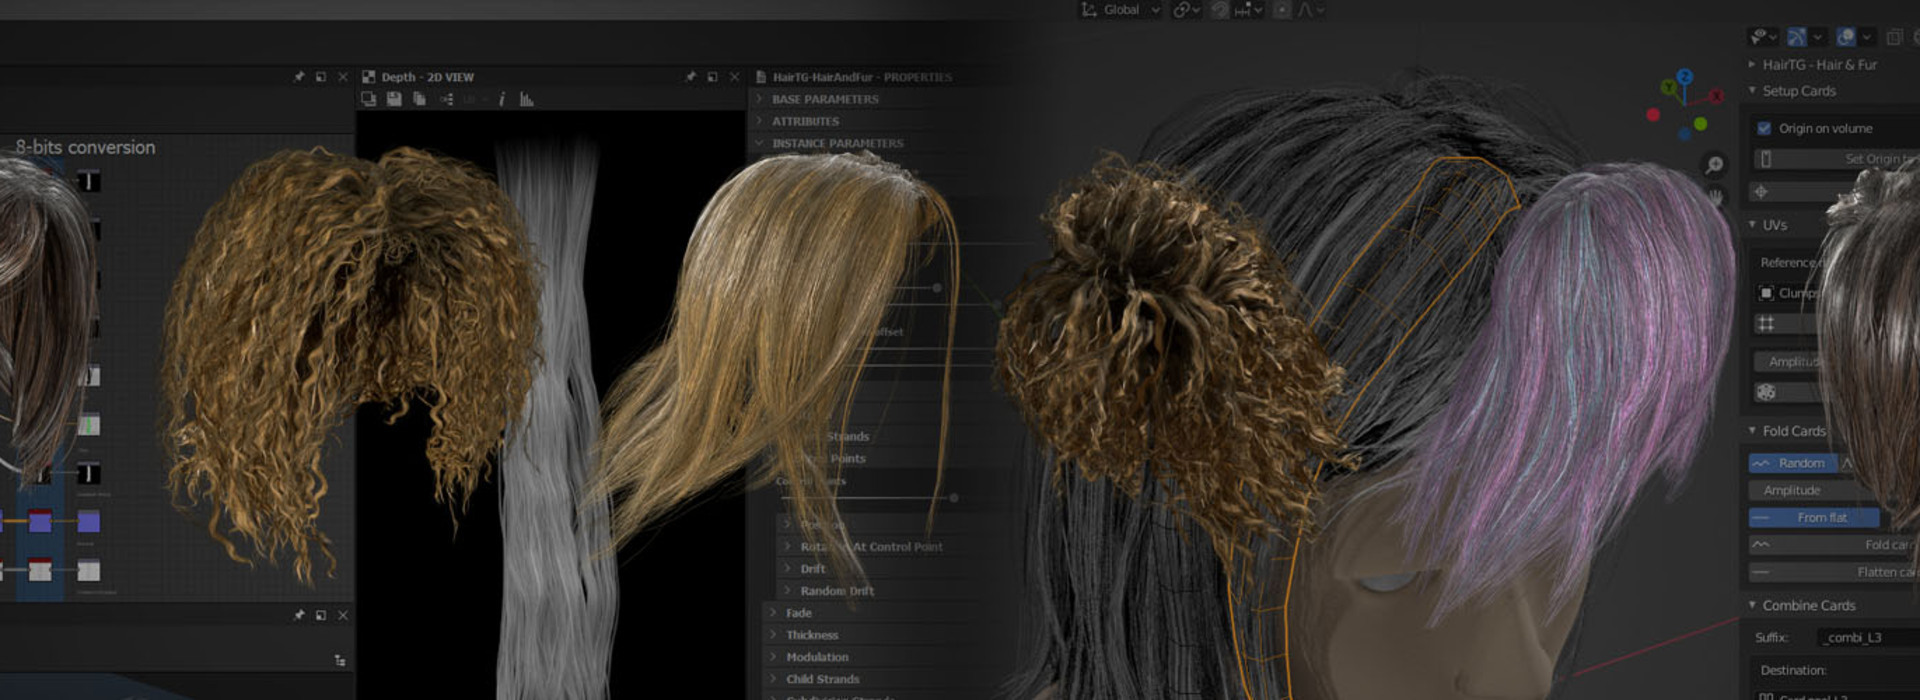Click the Depth - 2D VIEW panel title
This screenshot has width=1920, height=700.
(428, 77)
